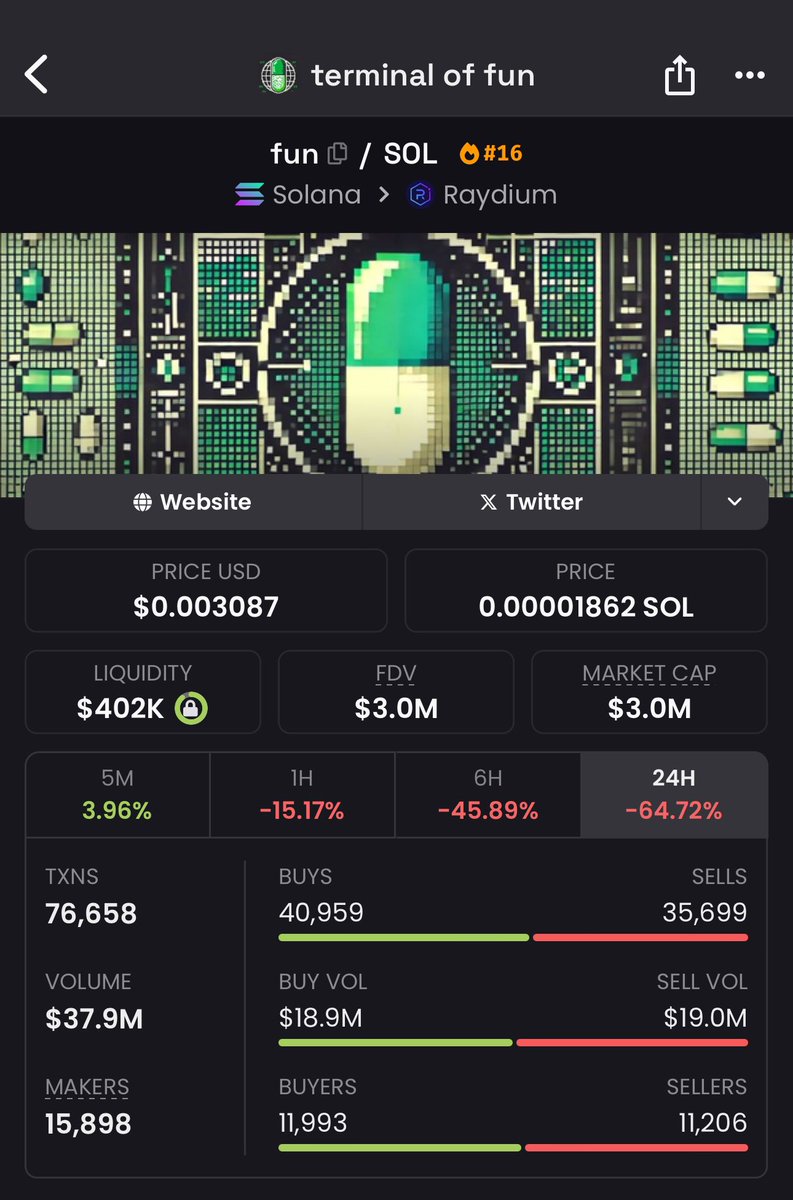Select the 6H timeframe tab
Screen dimensions: 793x1200
[x=488, y=795]
